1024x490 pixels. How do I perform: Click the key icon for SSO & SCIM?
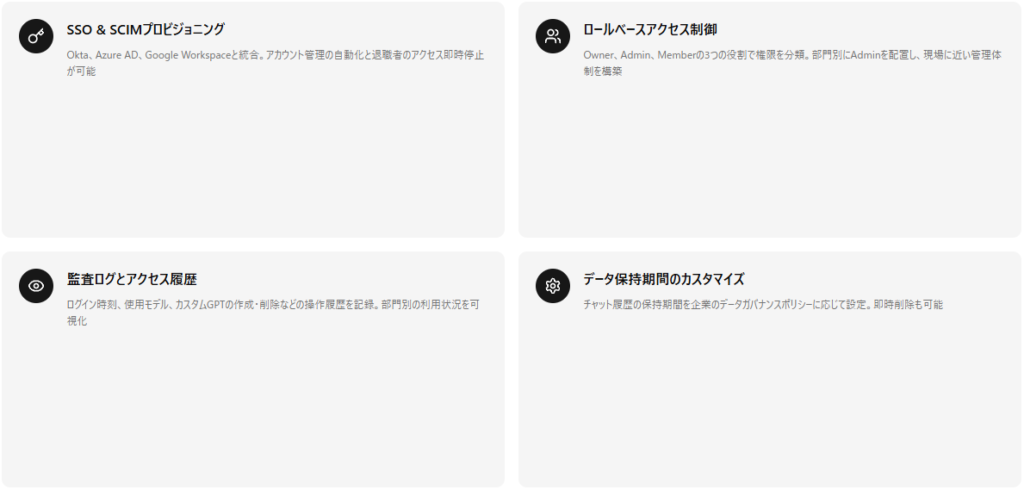tap(36, 37)
